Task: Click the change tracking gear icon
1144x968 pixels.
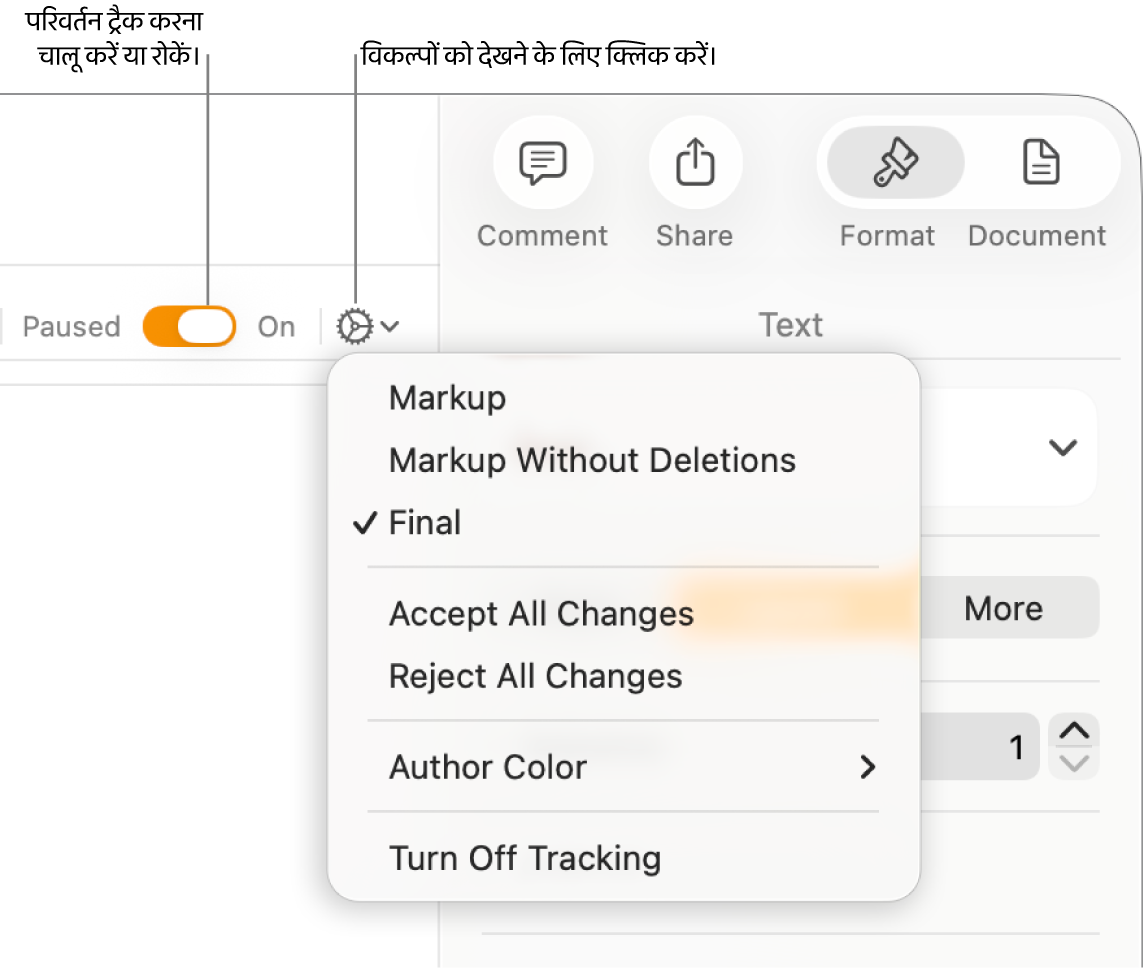Action: coord(356,326)
